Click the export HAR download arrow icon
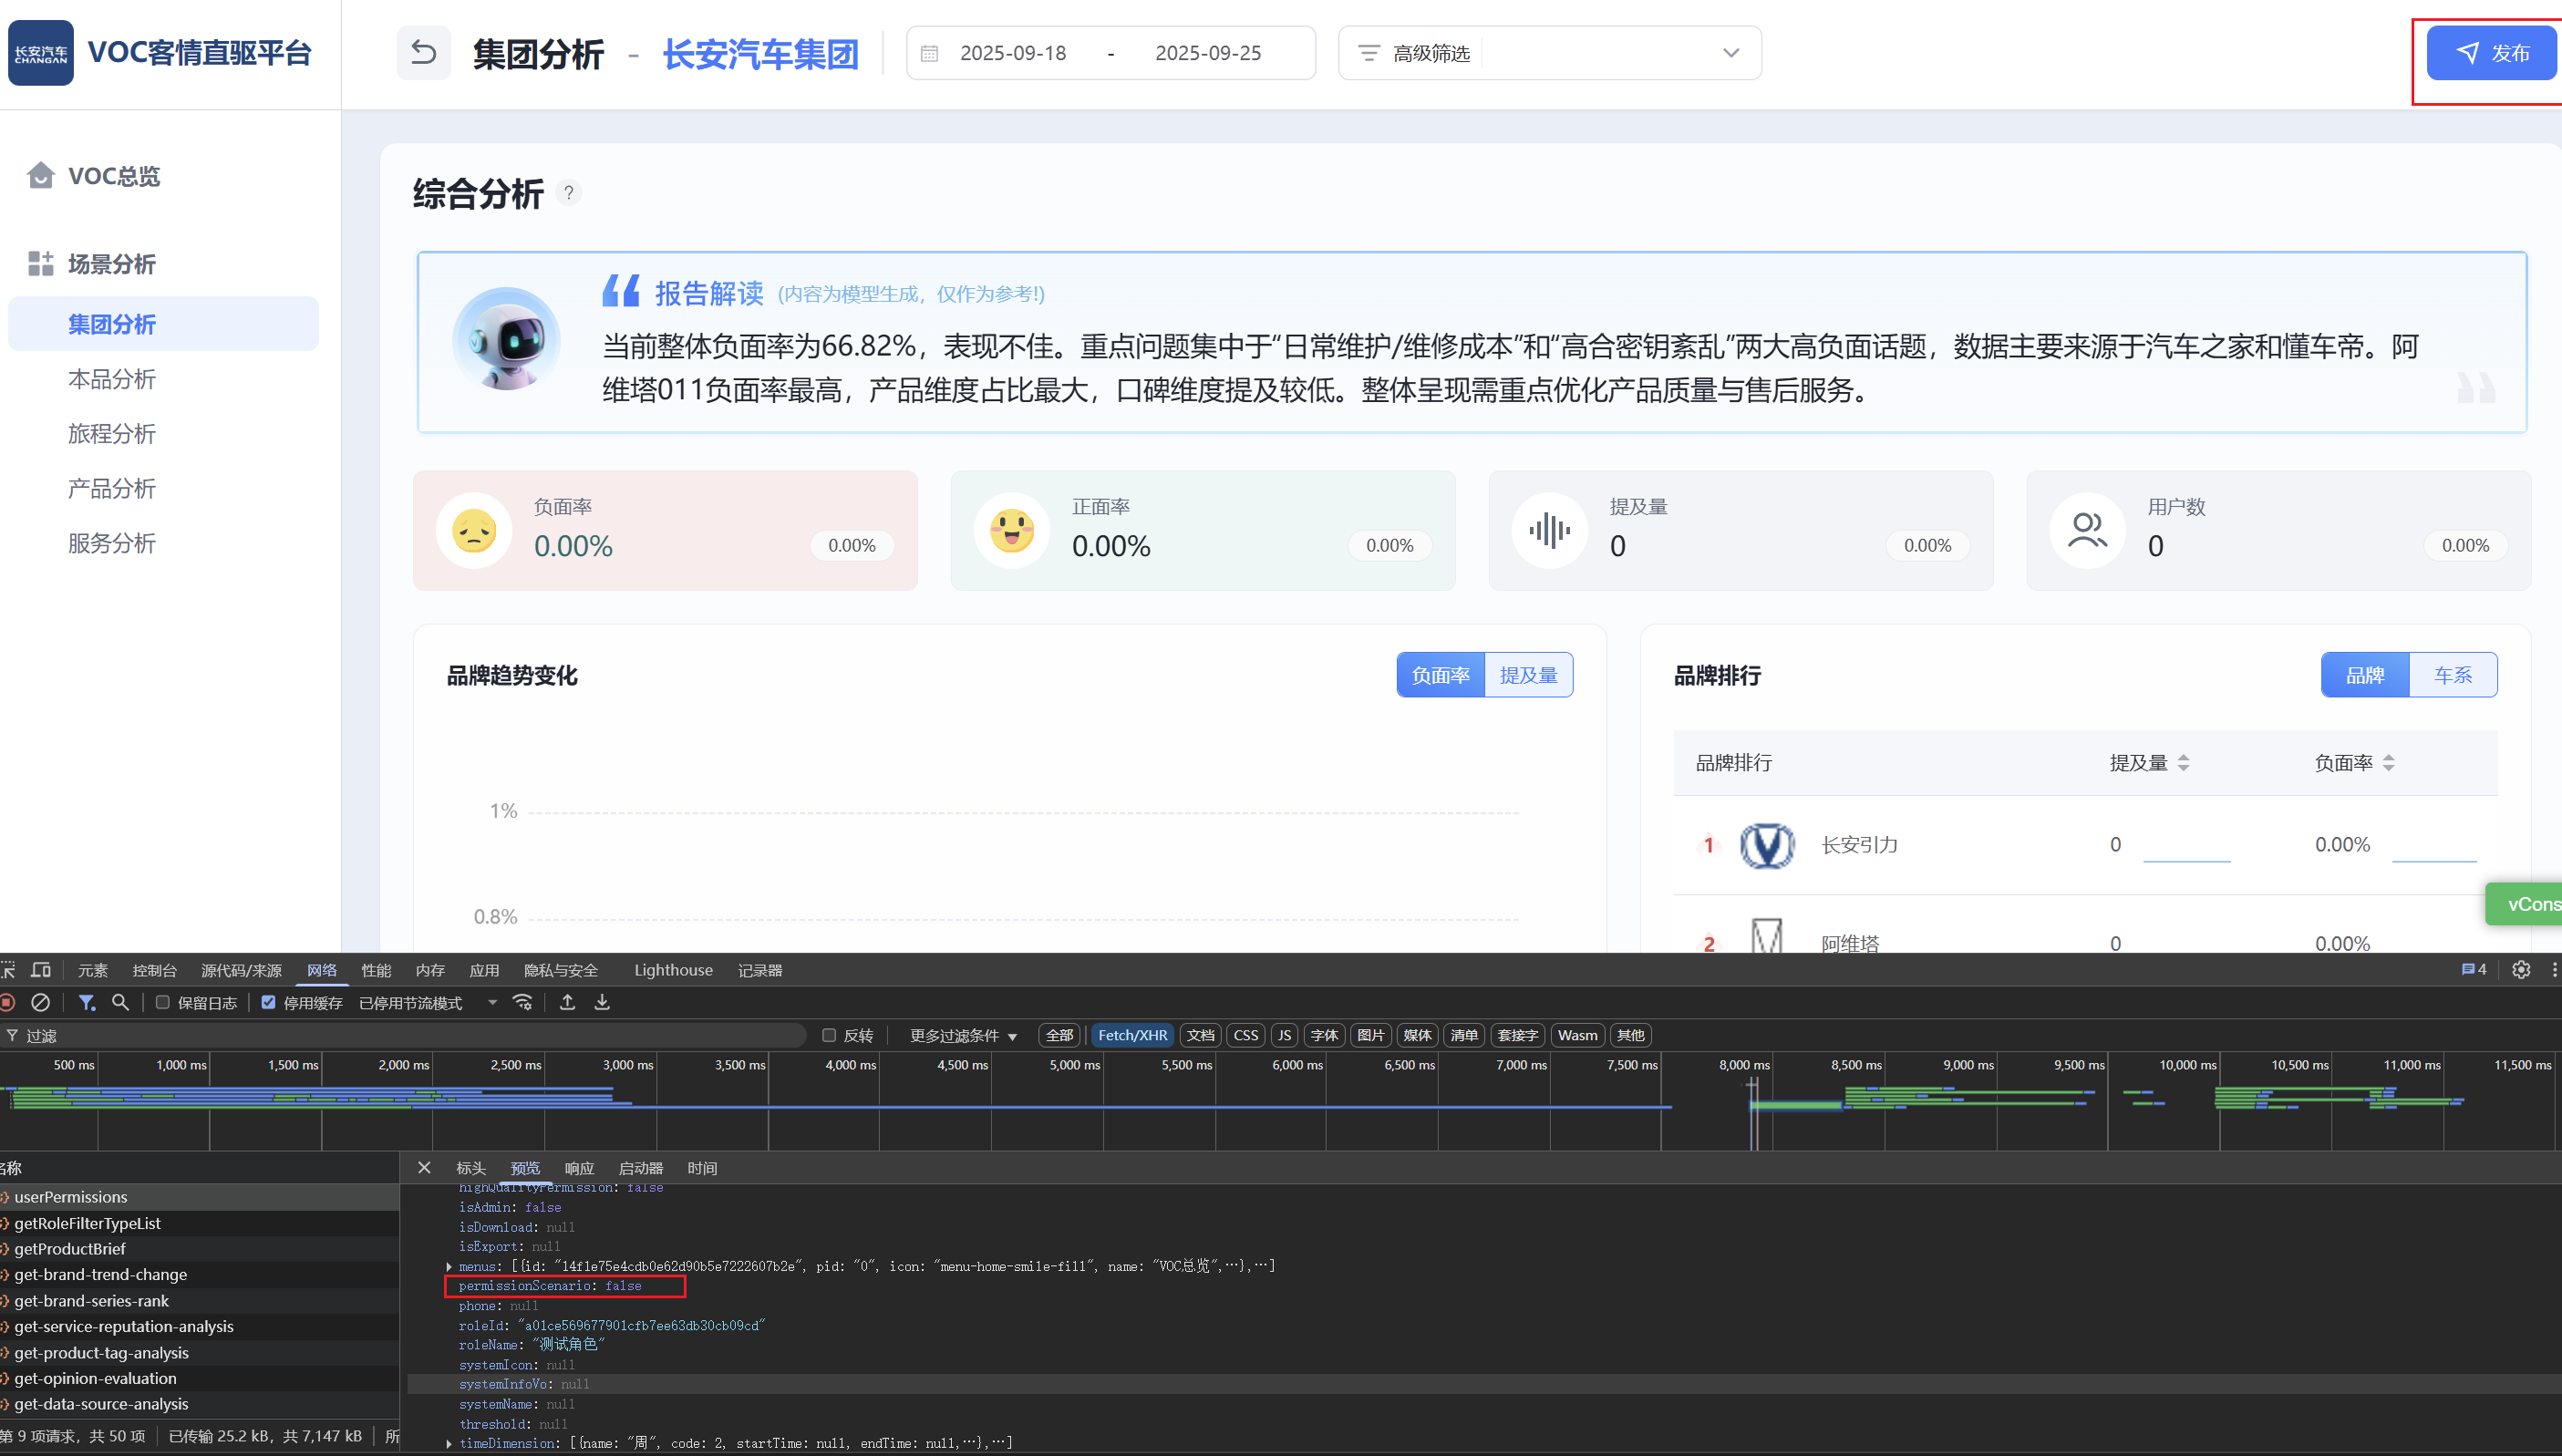Image resolution: width=2562 pixels, height=1456 pixels. pos(602,1002)
